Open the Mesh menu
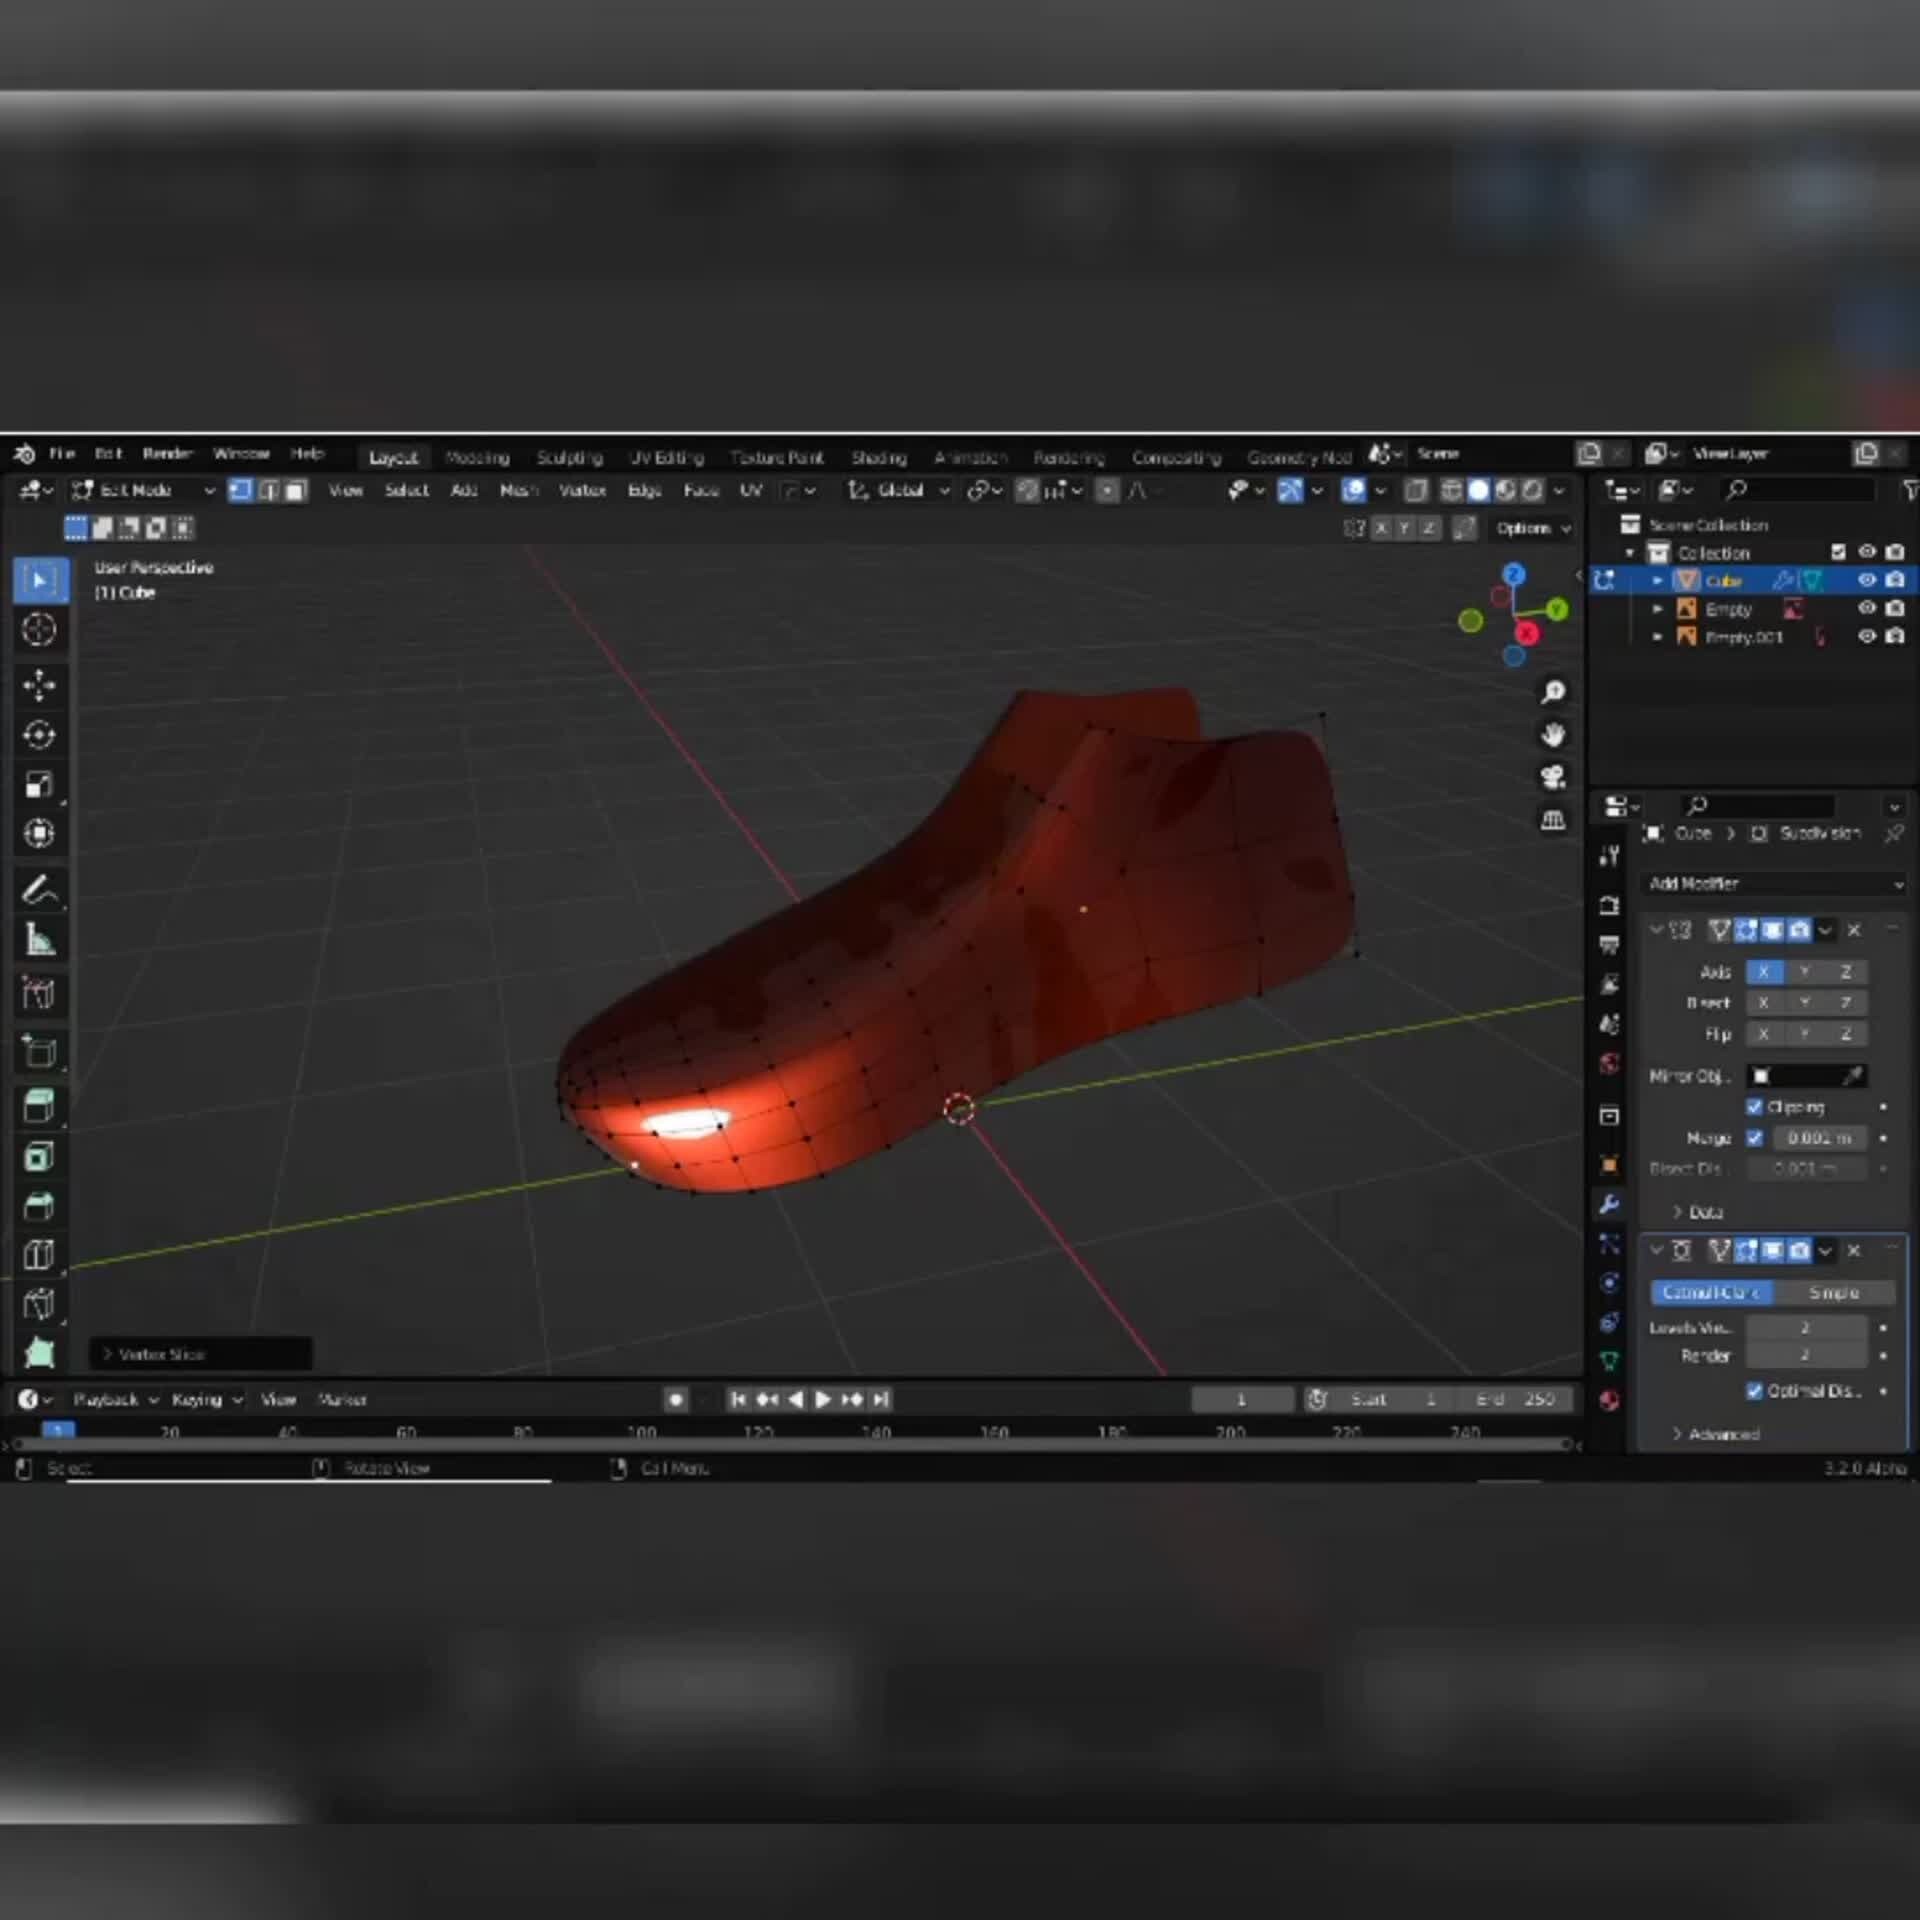The height and width of the screenshot is (1920, 1920). [x=518, y=491]
